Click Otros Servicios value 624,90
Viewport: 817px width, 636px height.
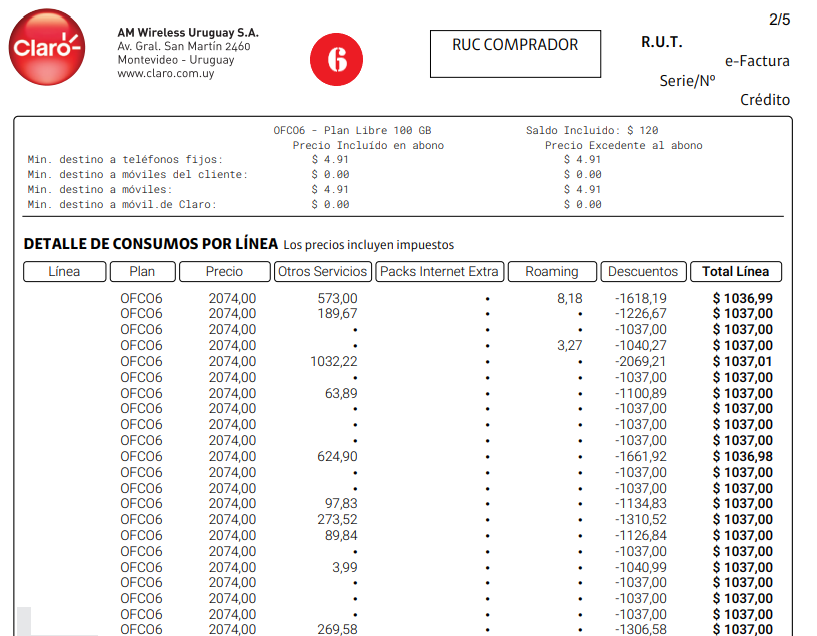(x=337, y=457)
